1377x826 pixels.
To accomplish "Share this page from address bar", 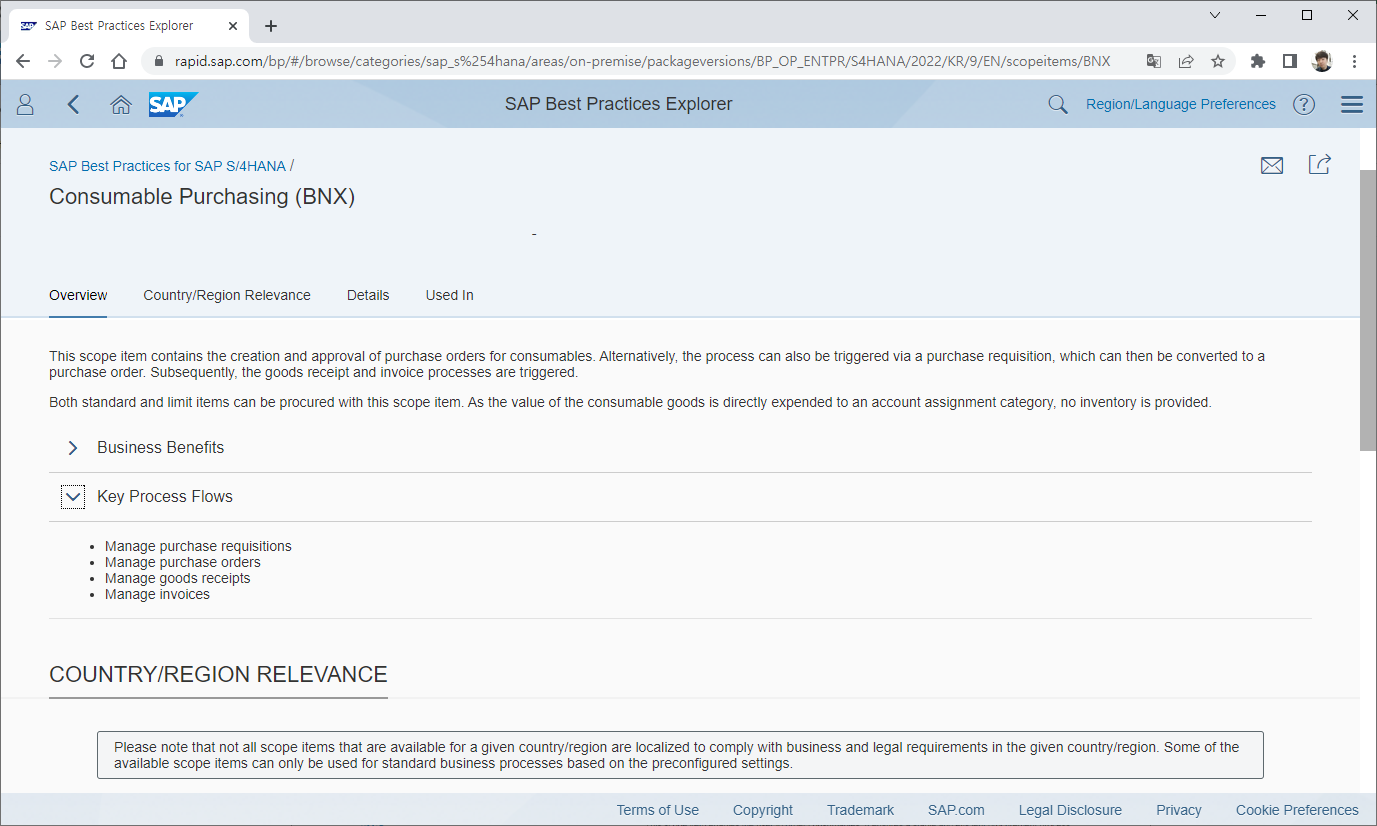I will [1186, 61].
